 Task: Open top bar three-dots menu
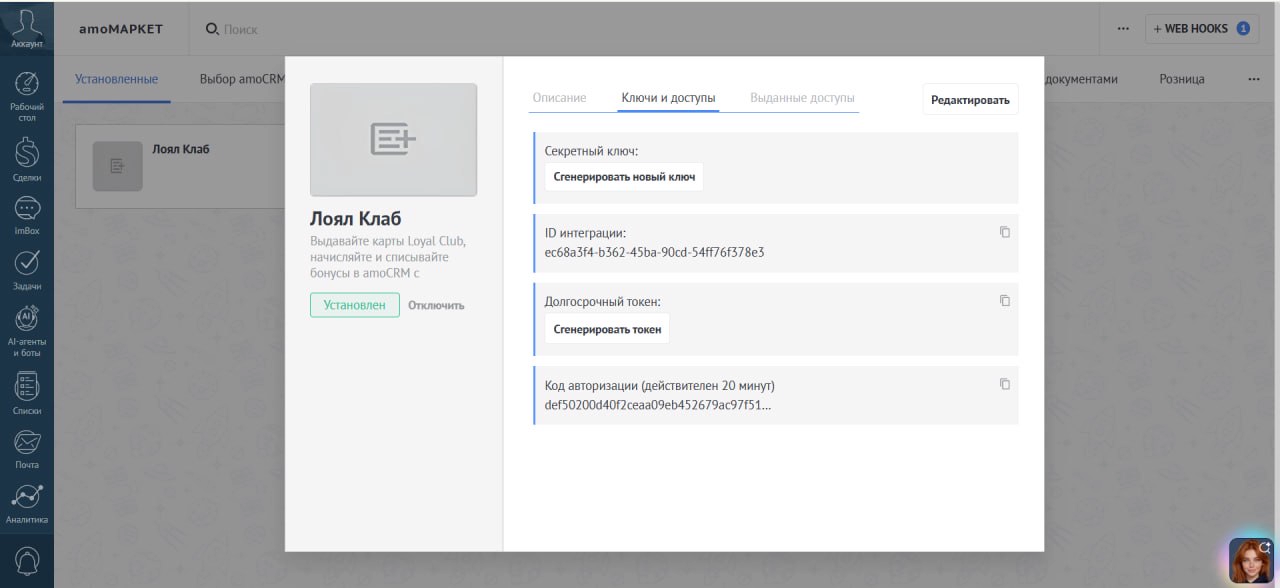click(1124, 29)
